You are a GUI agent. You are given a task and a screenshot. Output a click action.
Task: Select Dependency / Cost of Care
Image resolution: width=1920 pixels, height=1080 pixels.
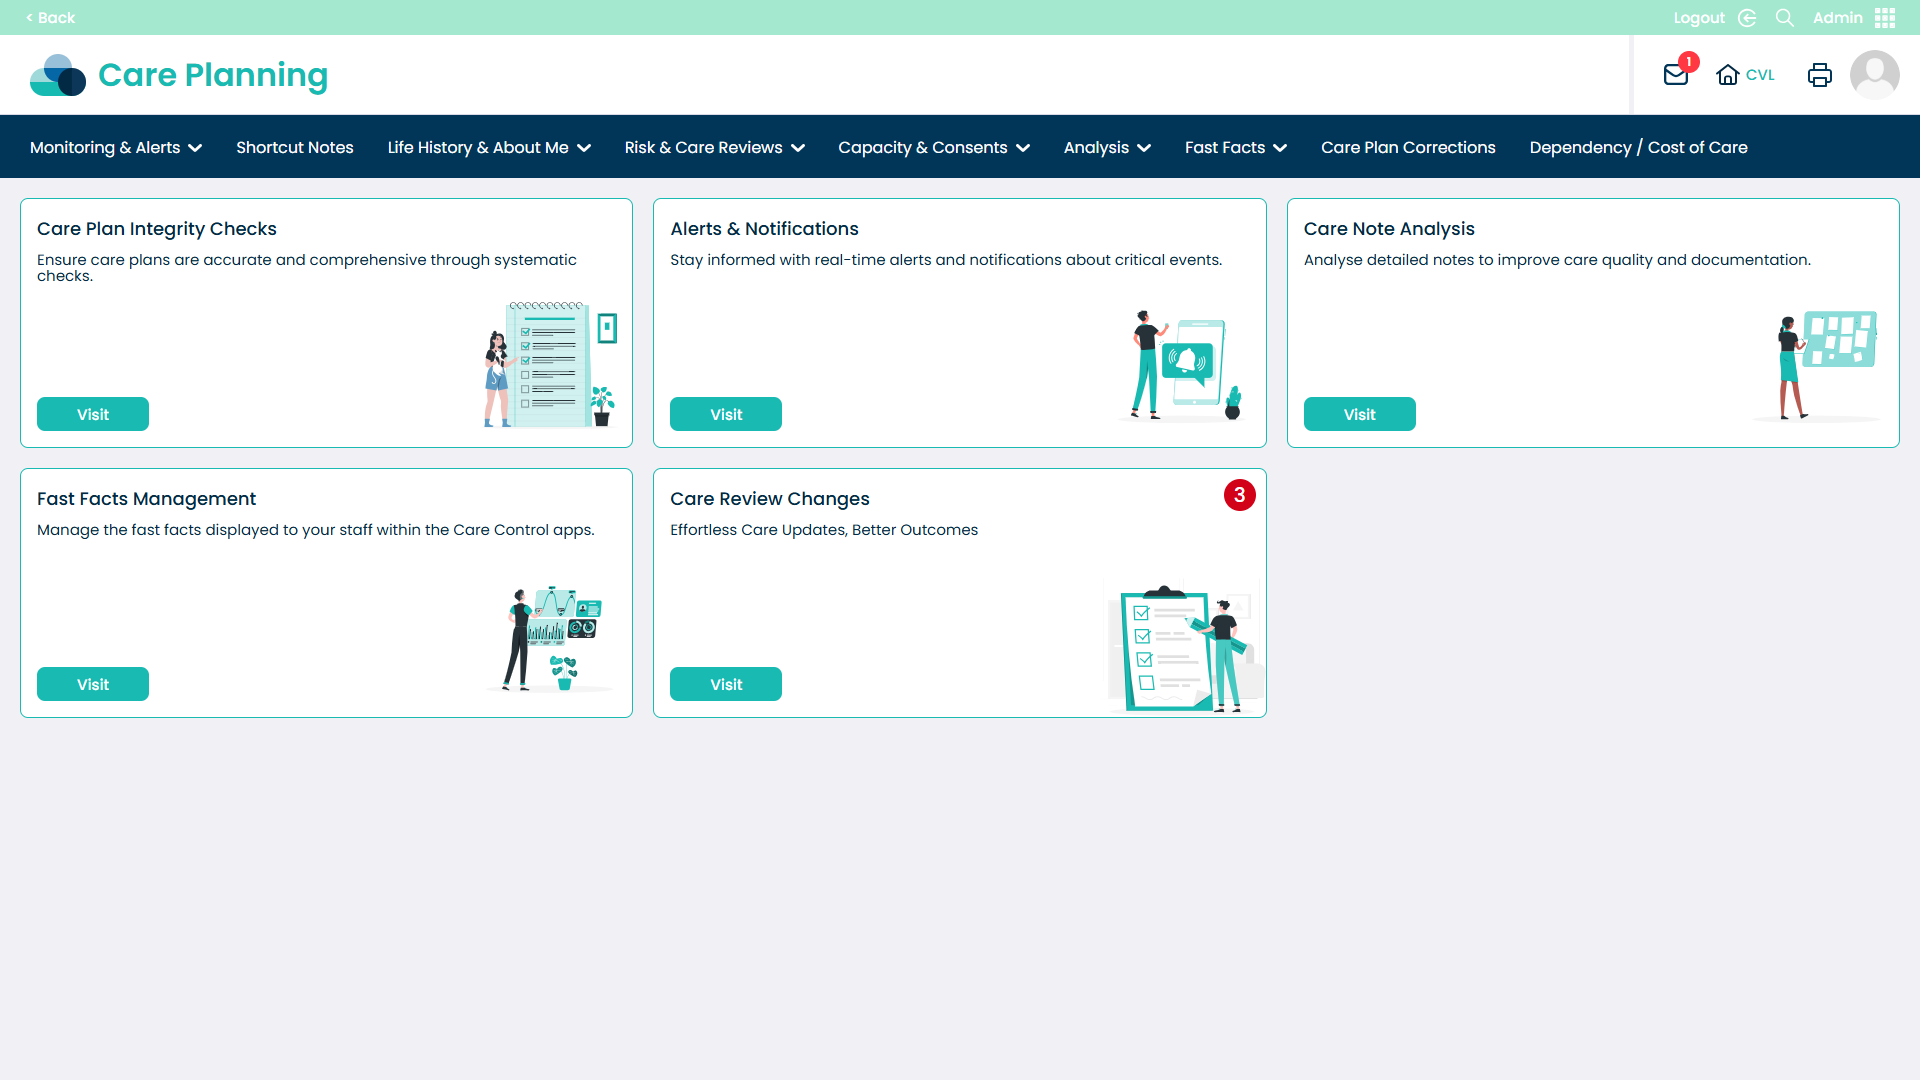[x=1638, y=147]
